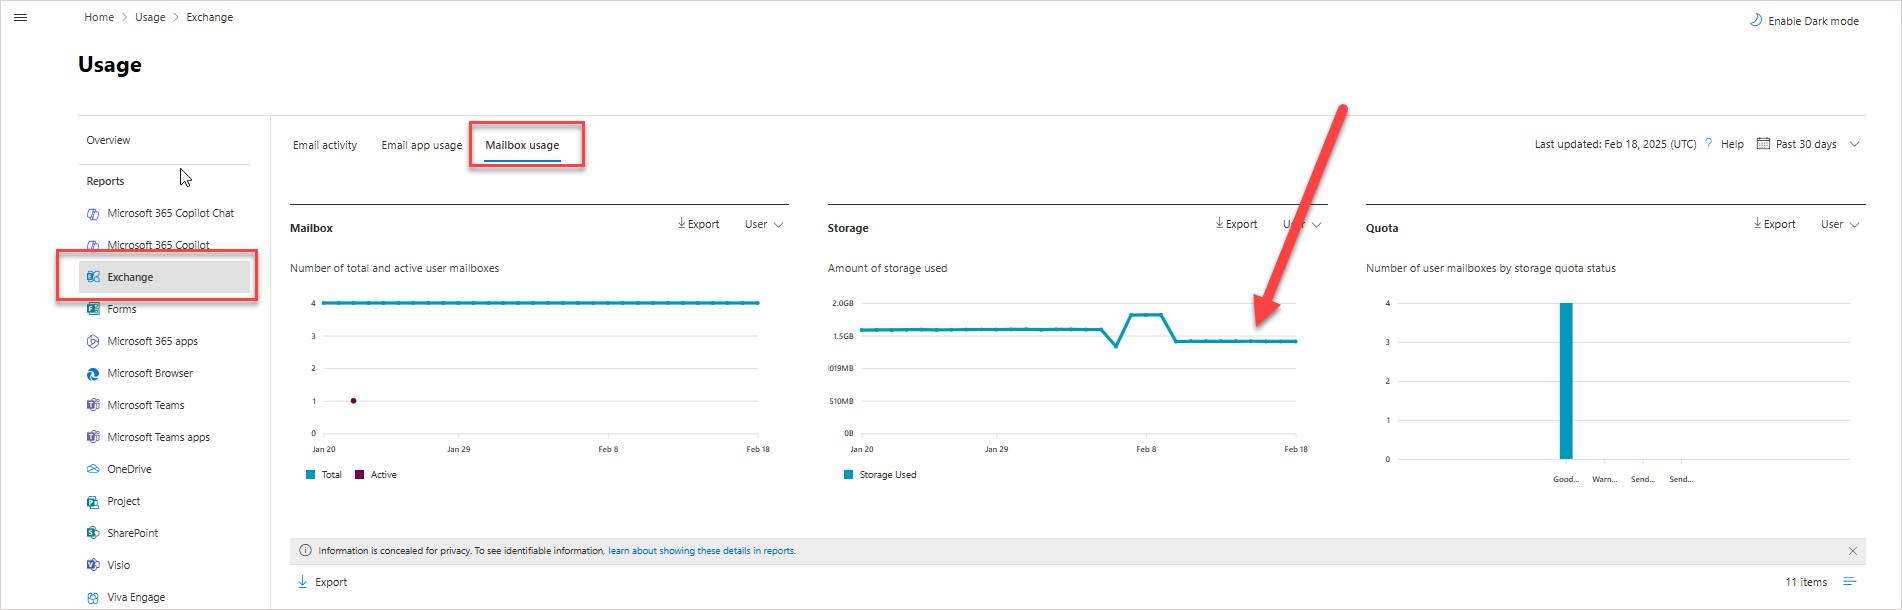Enable Dark mode toggle
1902x610 pixels.
pos(1804,21)
